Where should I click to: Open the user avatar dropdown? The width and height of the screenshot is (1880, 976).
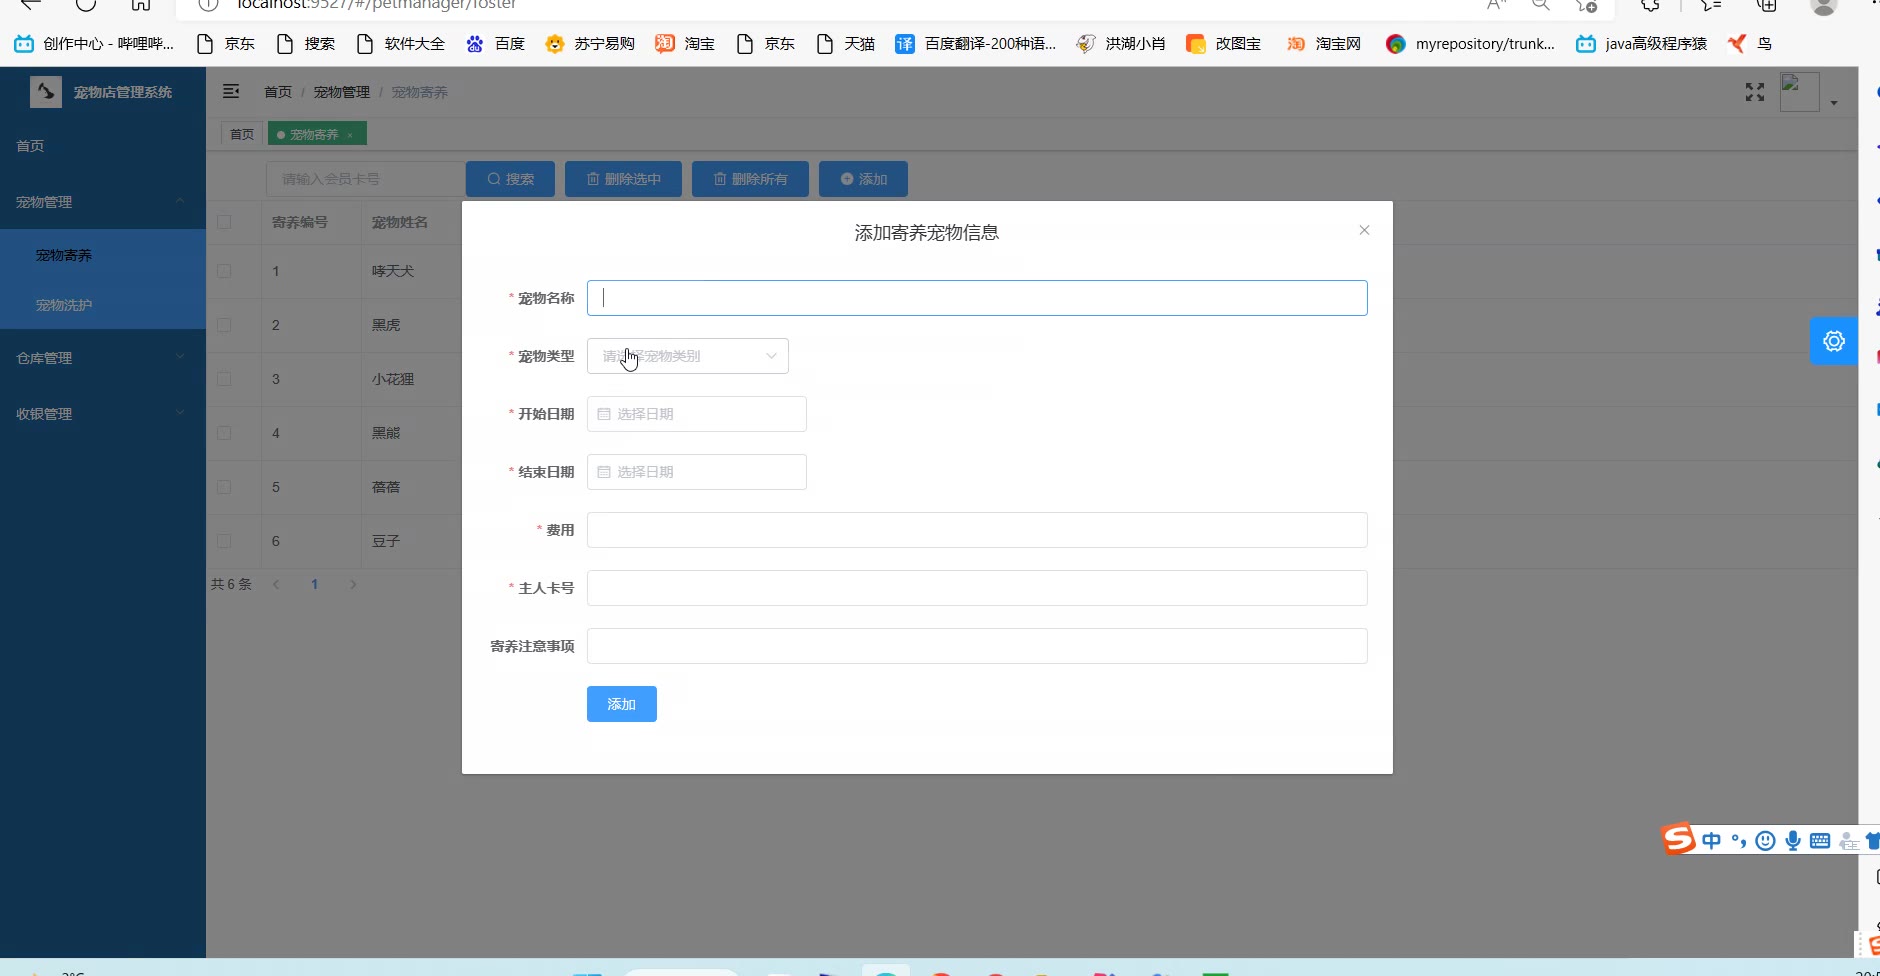pos(1808,93)
